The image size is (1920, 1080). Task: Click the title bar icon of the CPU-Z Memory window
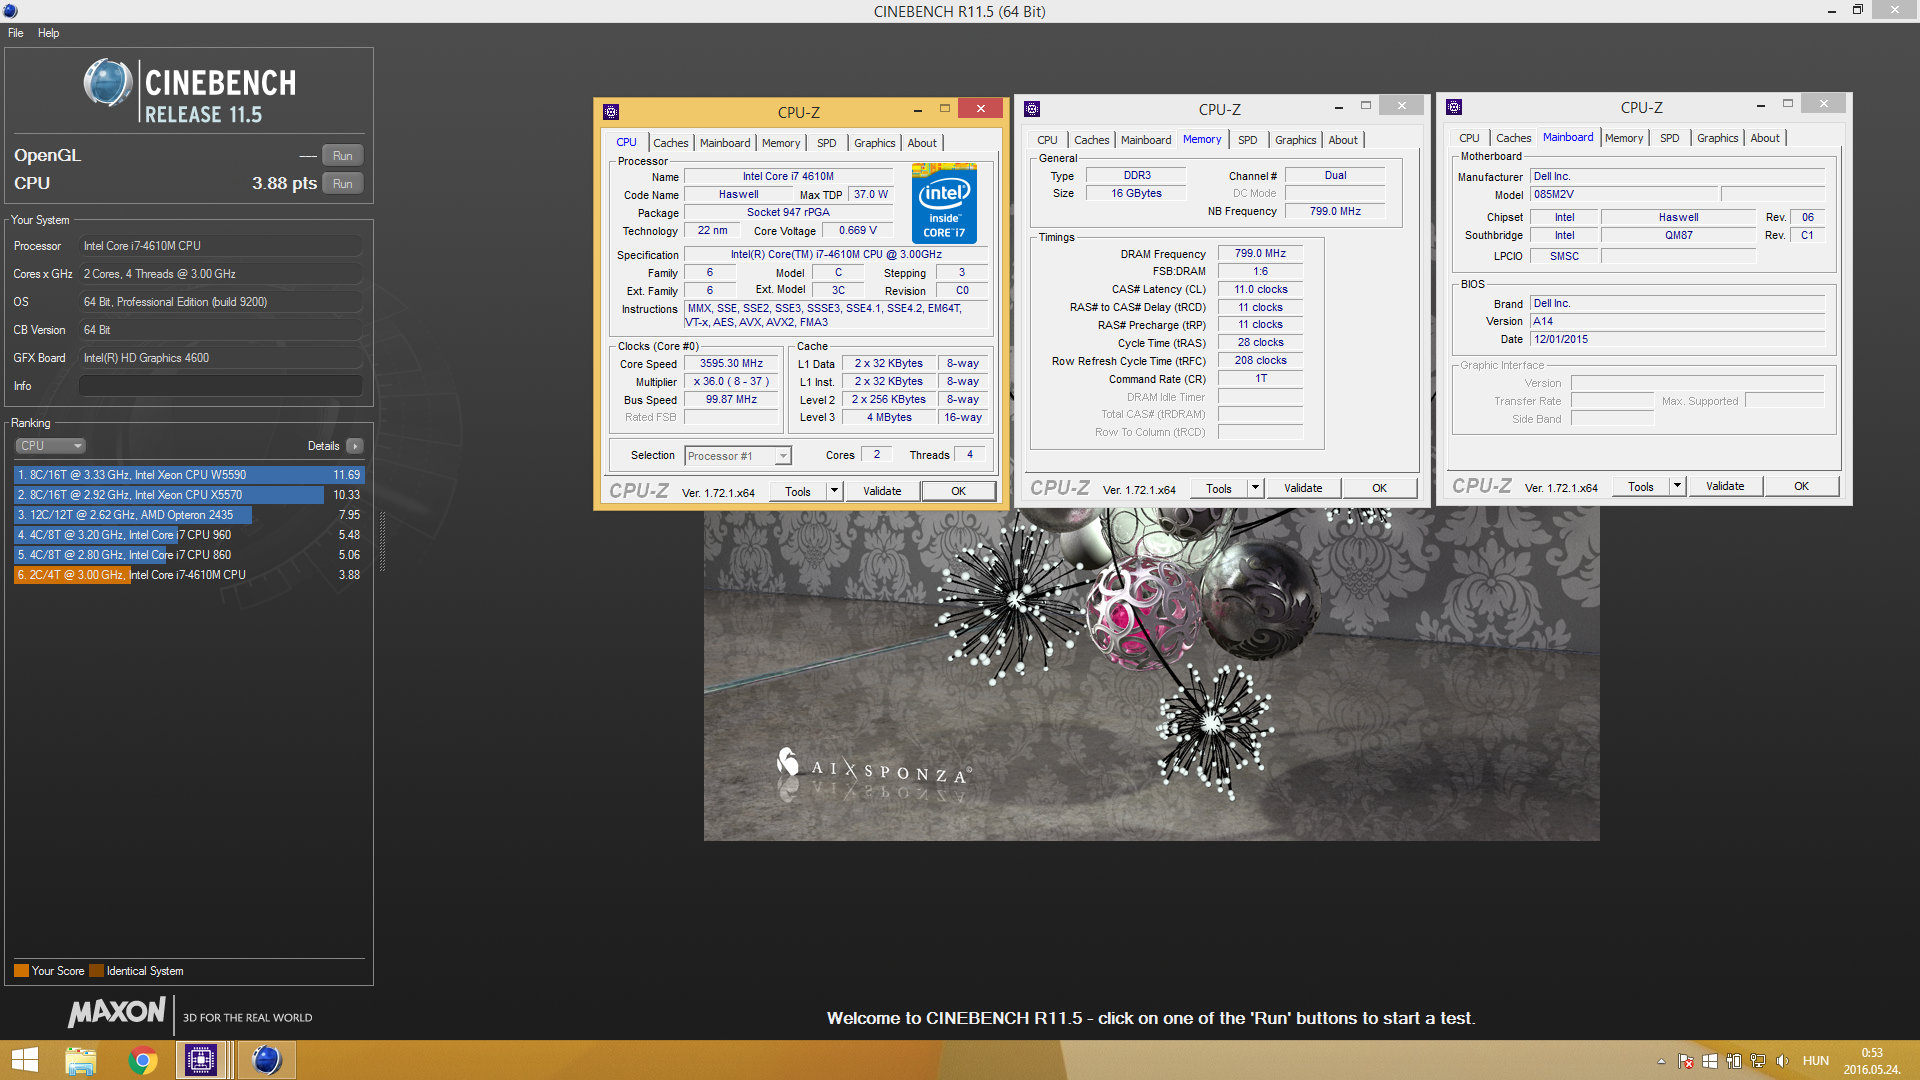click(1032, 109)
